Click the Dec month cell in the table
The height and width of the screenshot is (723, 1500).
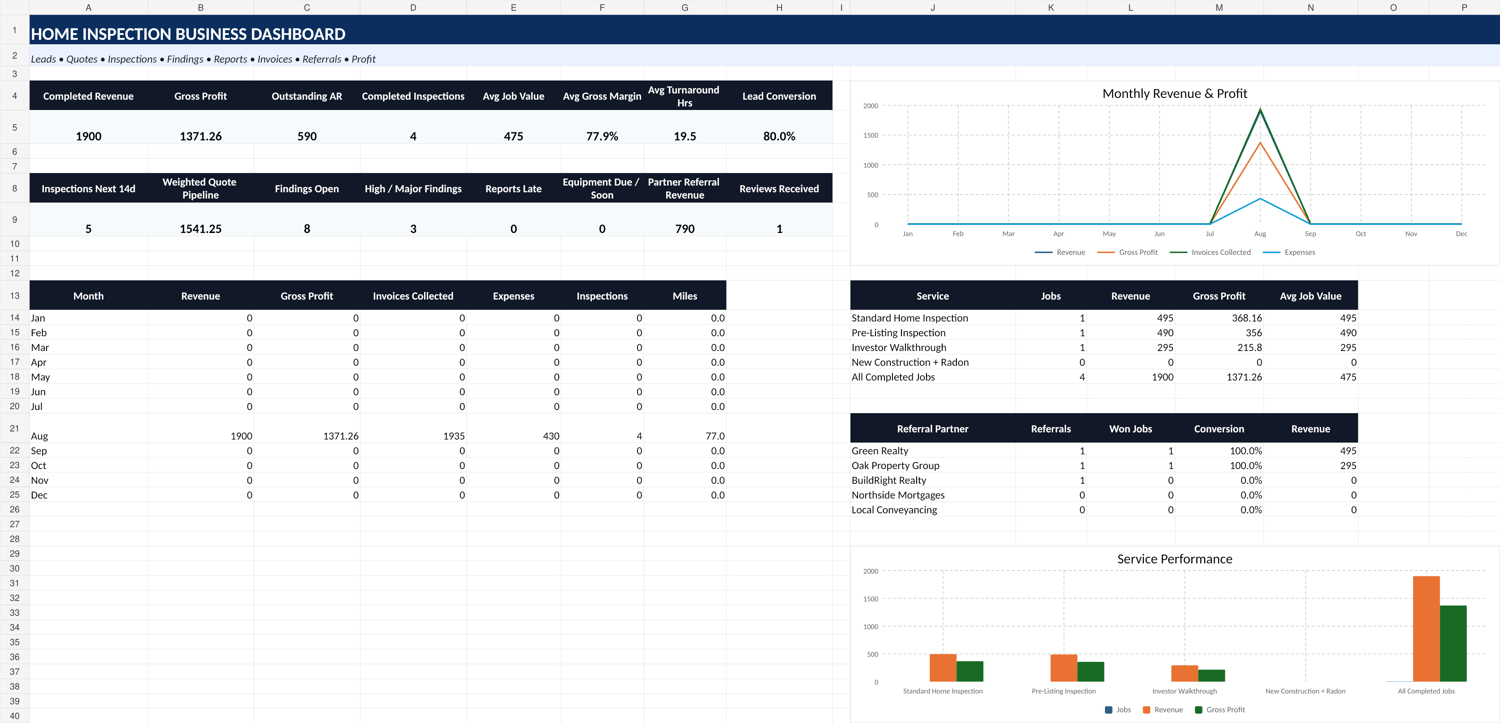point(88,495)
